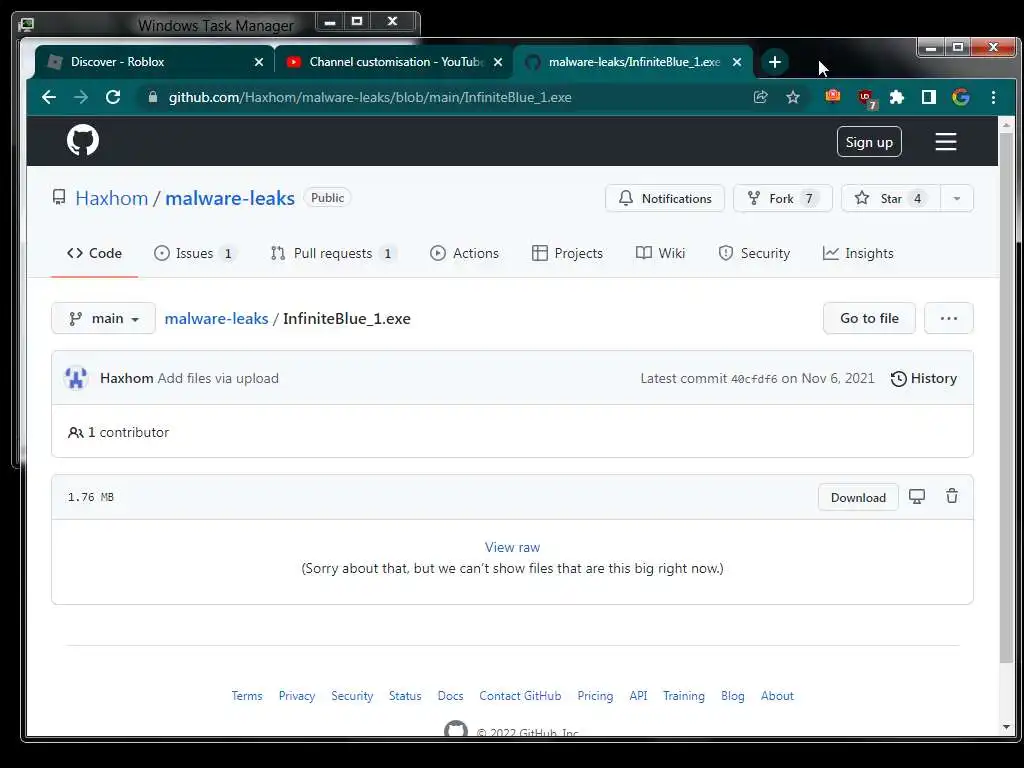The height and width of the screenshot is (768, 1024).
Task: Open a new browser tab with plus button
Action: tap(775, 62)
